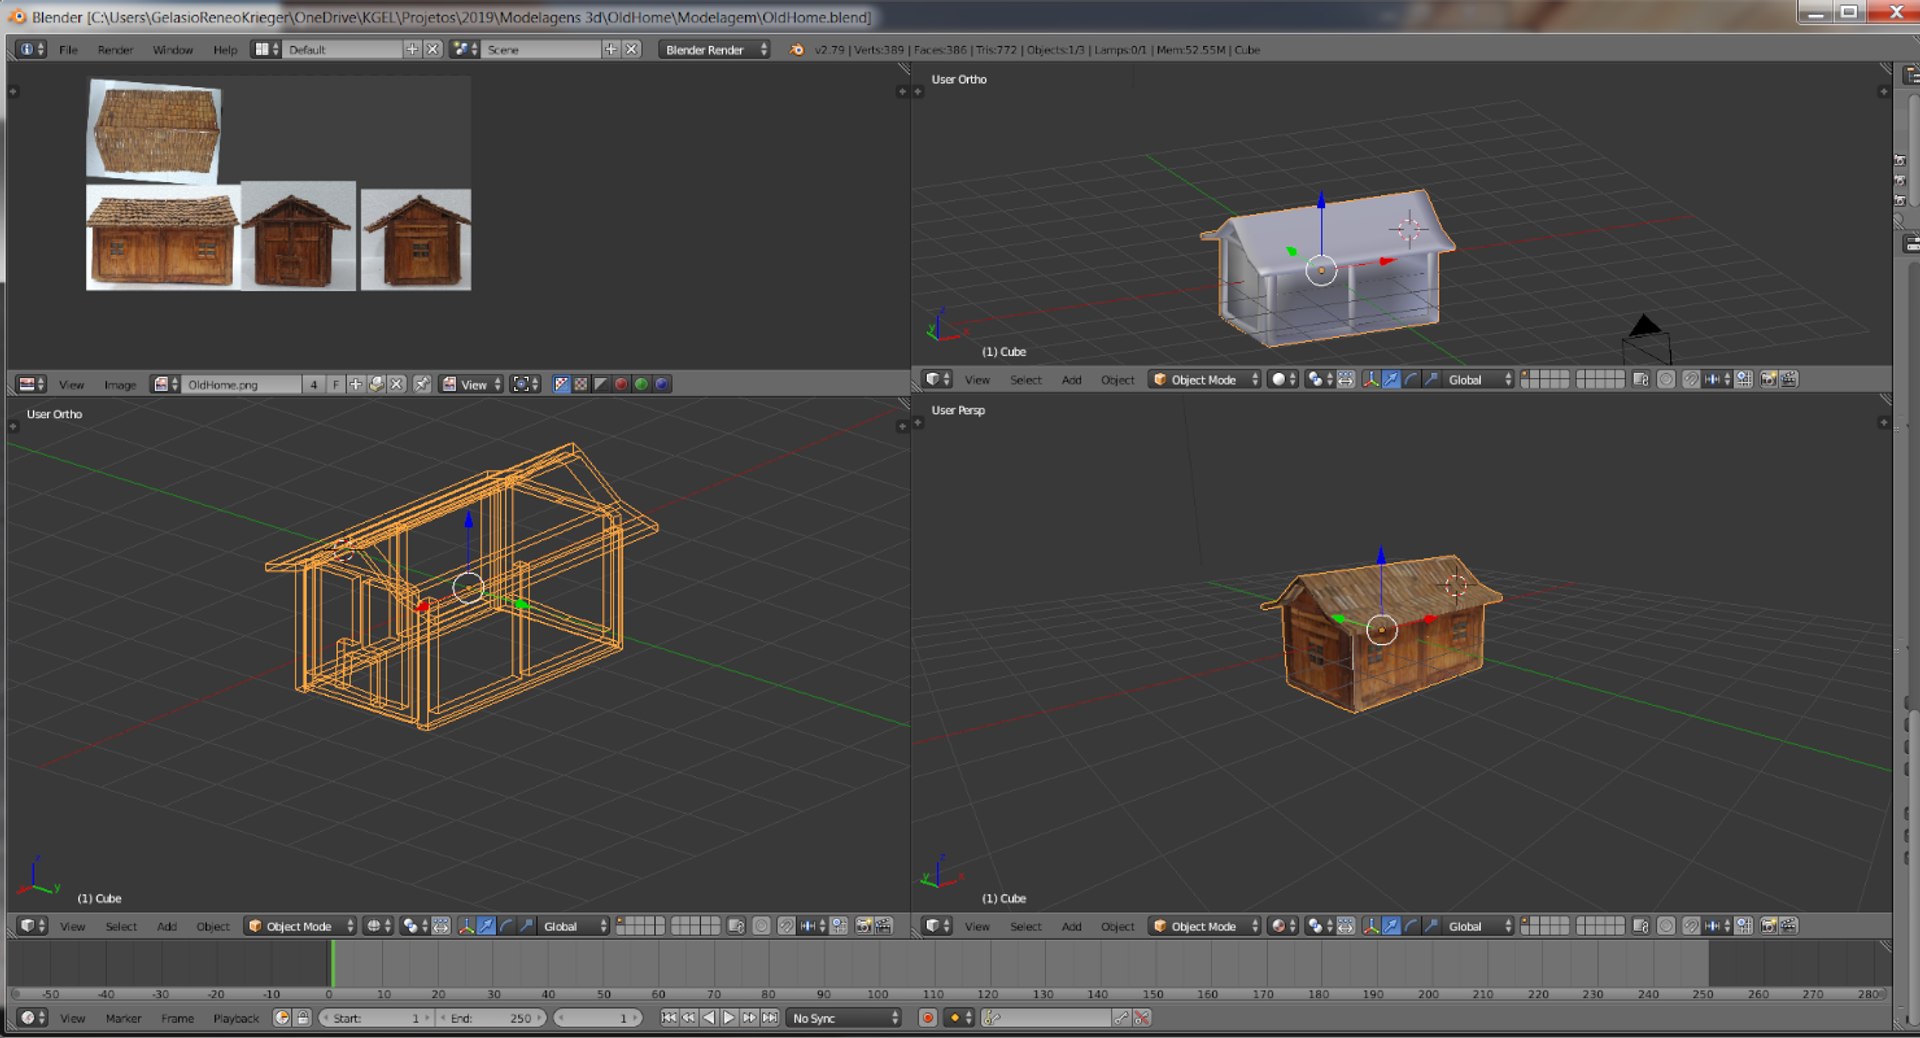1920x1038 pixels.
Task: Browse linked image next to OldHome.png
Action: [165, 384]
